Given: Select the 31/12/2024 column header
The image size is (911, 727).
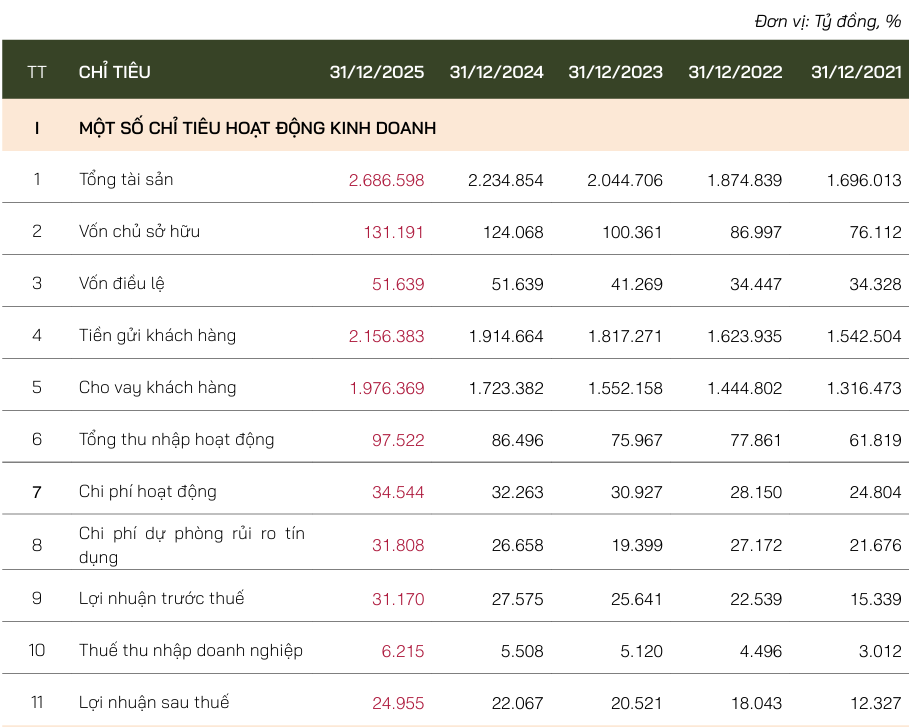Looking at the screenshot, I should [496, 72].
